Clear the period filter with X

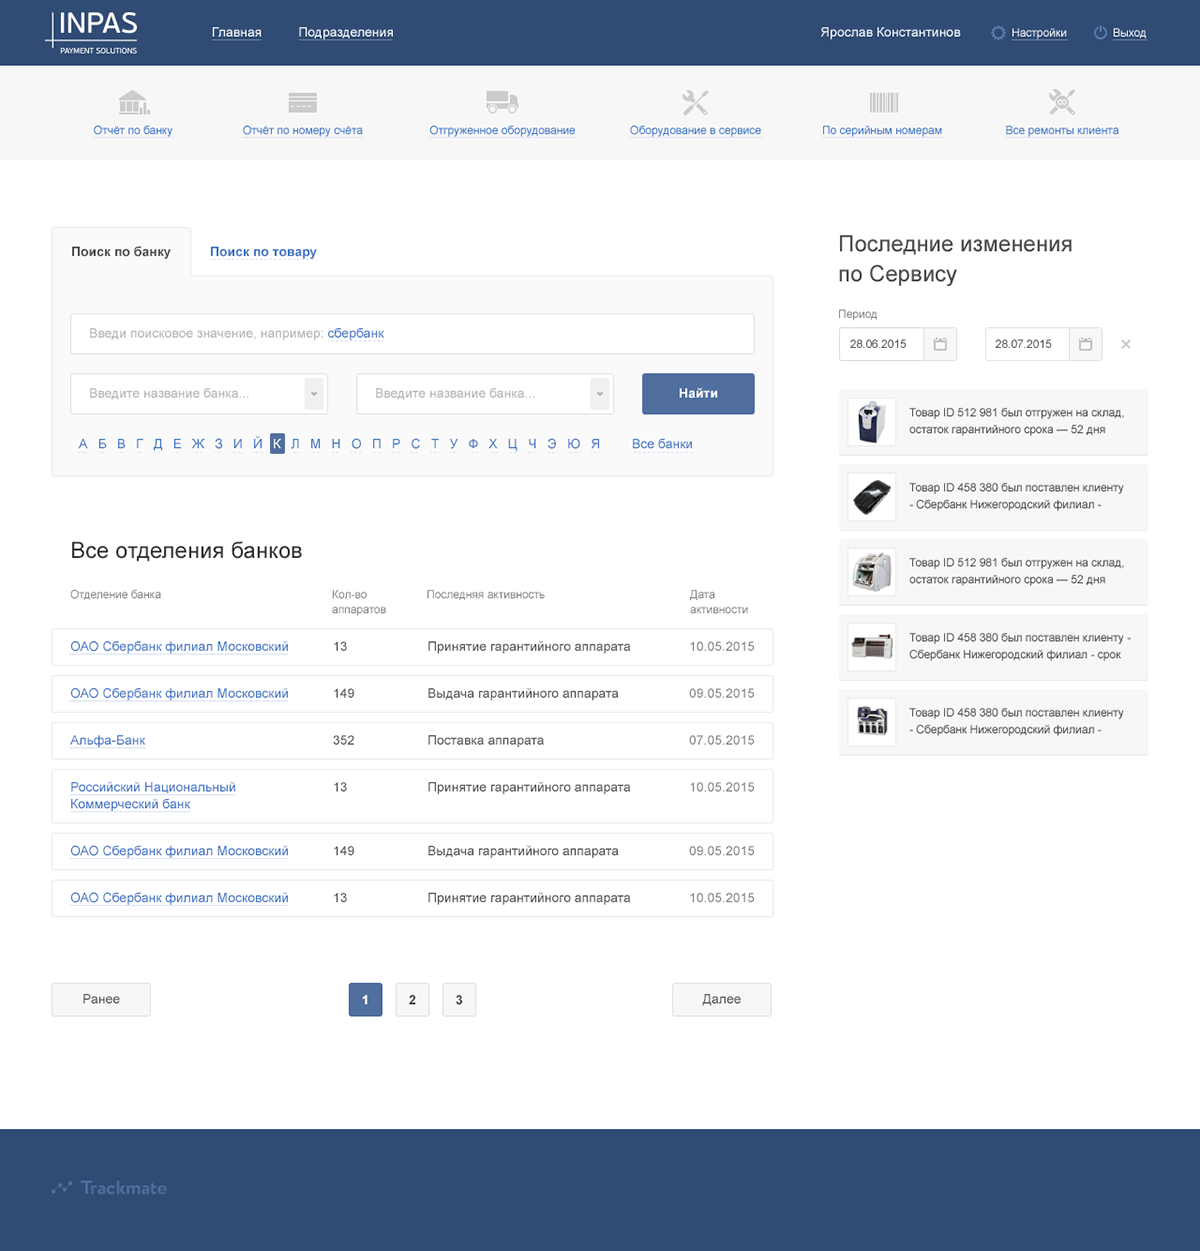(x=1126, y=344)
